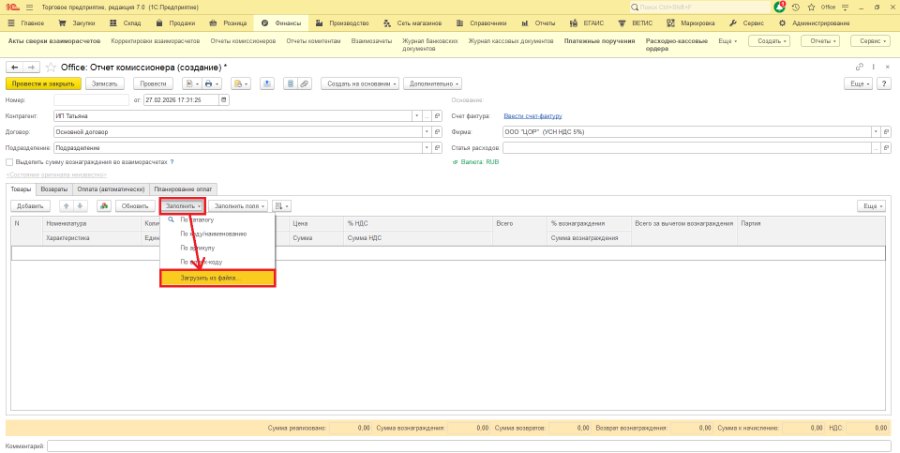Open the Платежные поручения link
Screen dimensions: 900x453
(599, 41)
